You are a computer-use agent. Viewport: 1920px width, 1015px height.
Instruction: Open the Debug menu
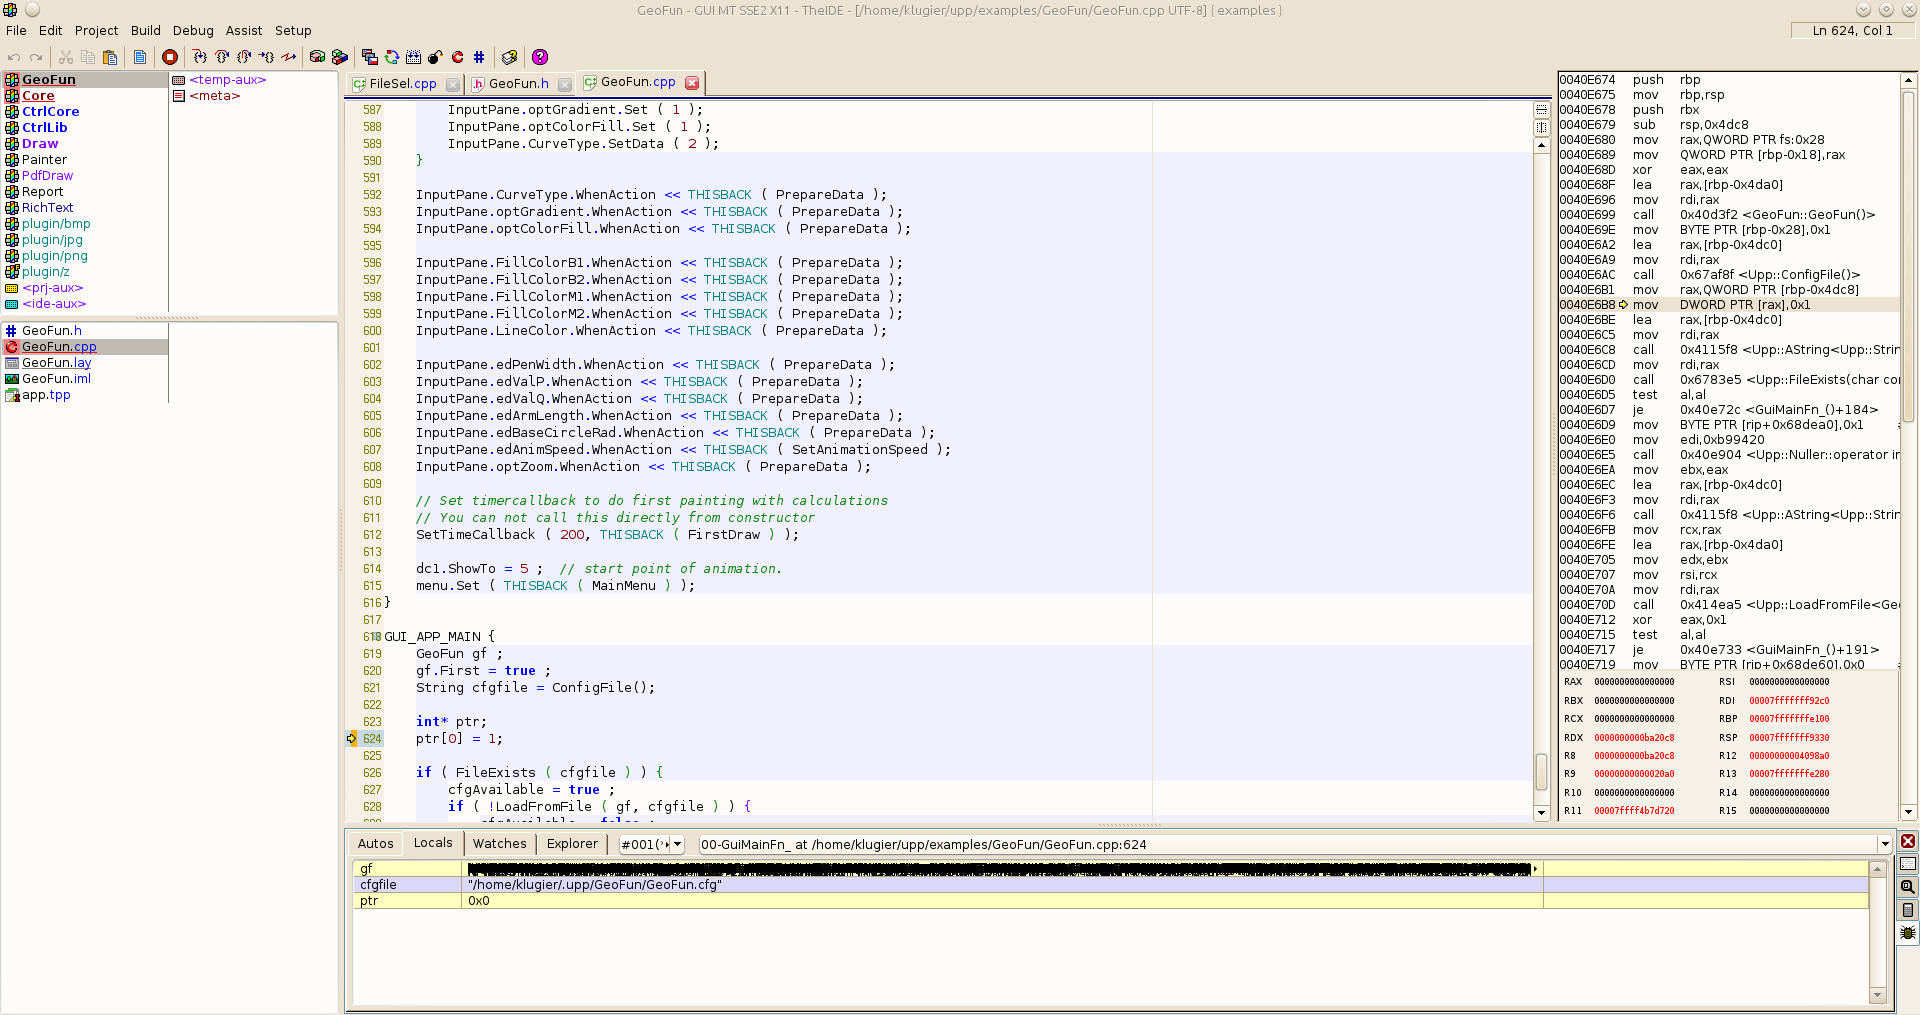pyautogui.click(x=193, y=30)
